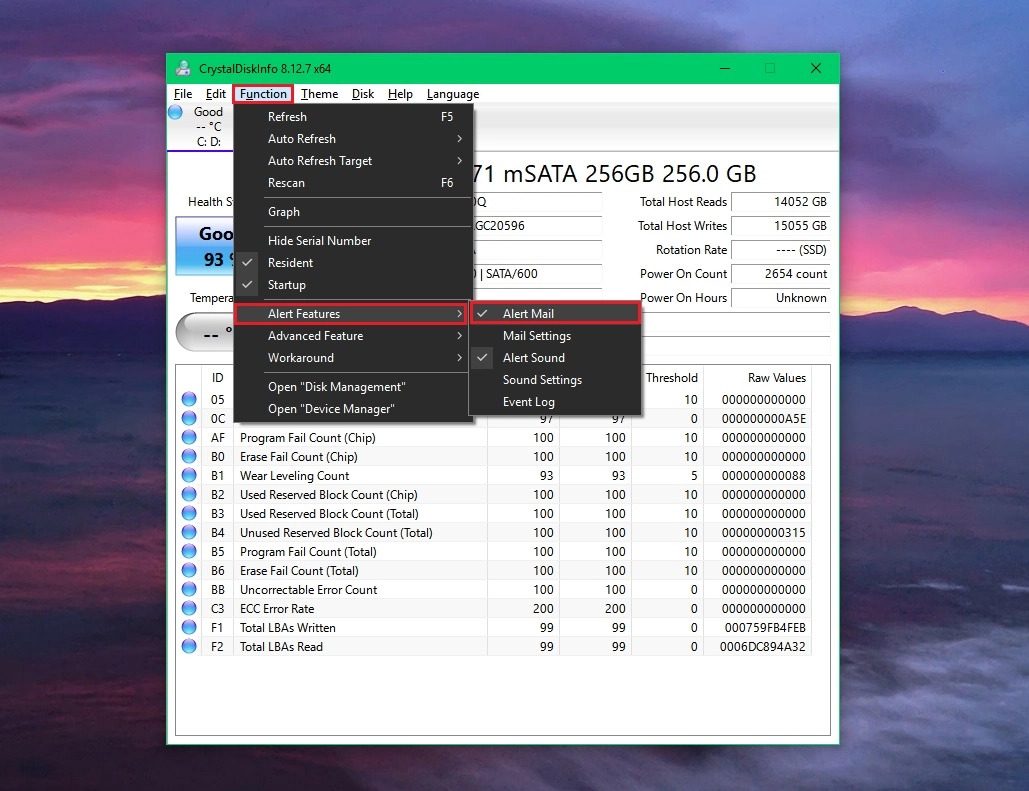This screenshot has height=791, width=1029.
Task: Open the File menu
Action: click(183, 94)
